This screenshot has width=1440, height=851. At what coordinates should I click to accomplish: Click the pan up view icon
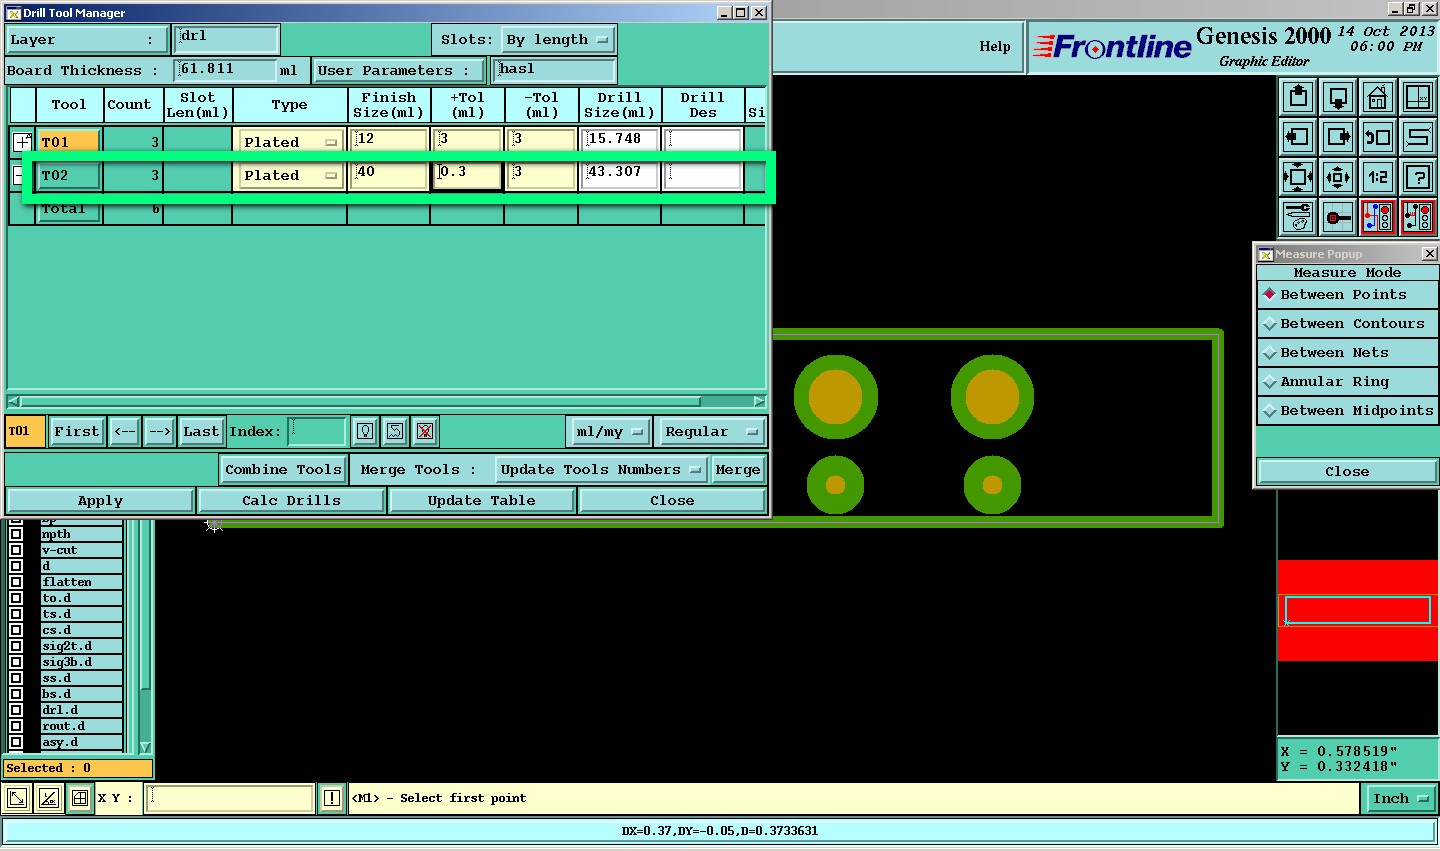(1298, 97)
